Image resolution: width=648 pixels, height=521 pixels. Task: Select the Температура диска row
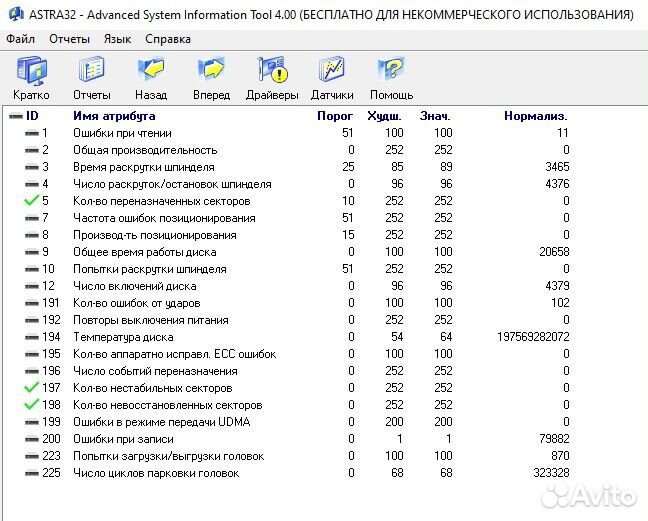(x=123, y=337)
